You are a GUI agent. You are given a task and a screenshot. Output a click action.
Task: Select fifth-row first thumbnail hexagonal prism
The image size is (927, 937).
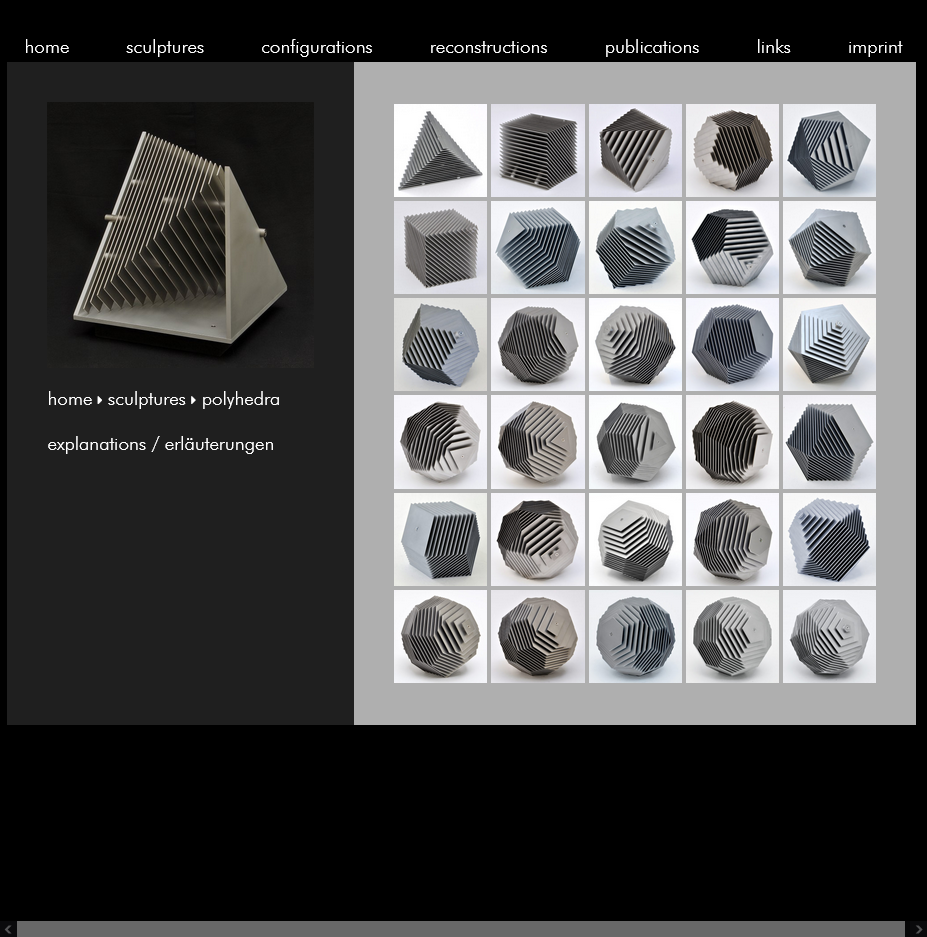point(440,540)
